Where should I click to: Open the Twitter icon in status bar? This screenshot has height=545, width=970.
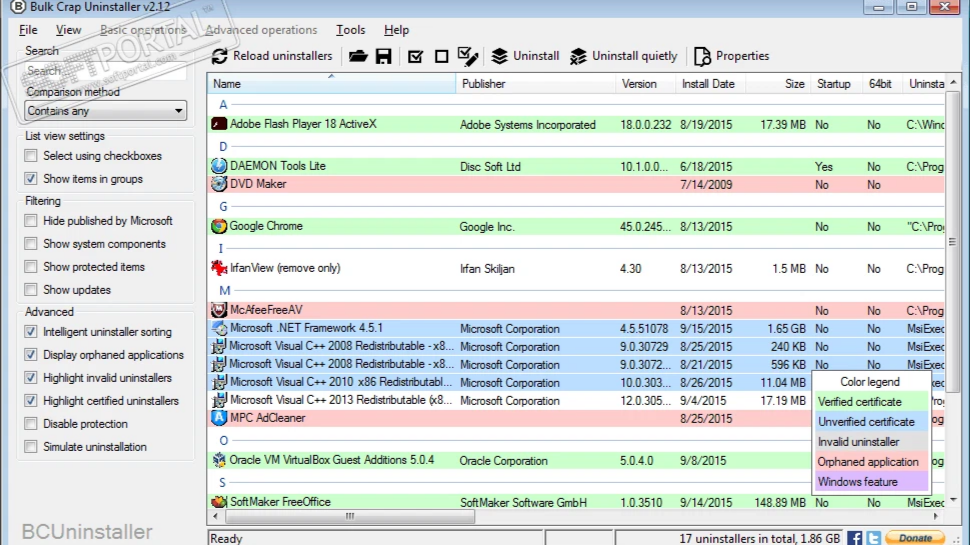tap(873, 538)
